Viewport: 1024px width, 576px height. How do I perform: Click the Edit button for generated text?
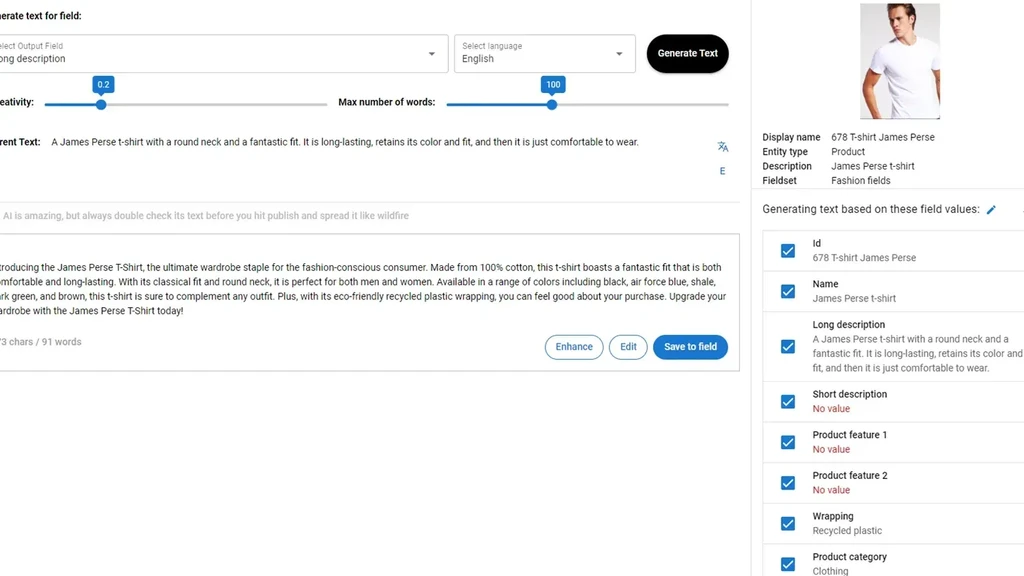pyautogui.click(x=628, y=347)
